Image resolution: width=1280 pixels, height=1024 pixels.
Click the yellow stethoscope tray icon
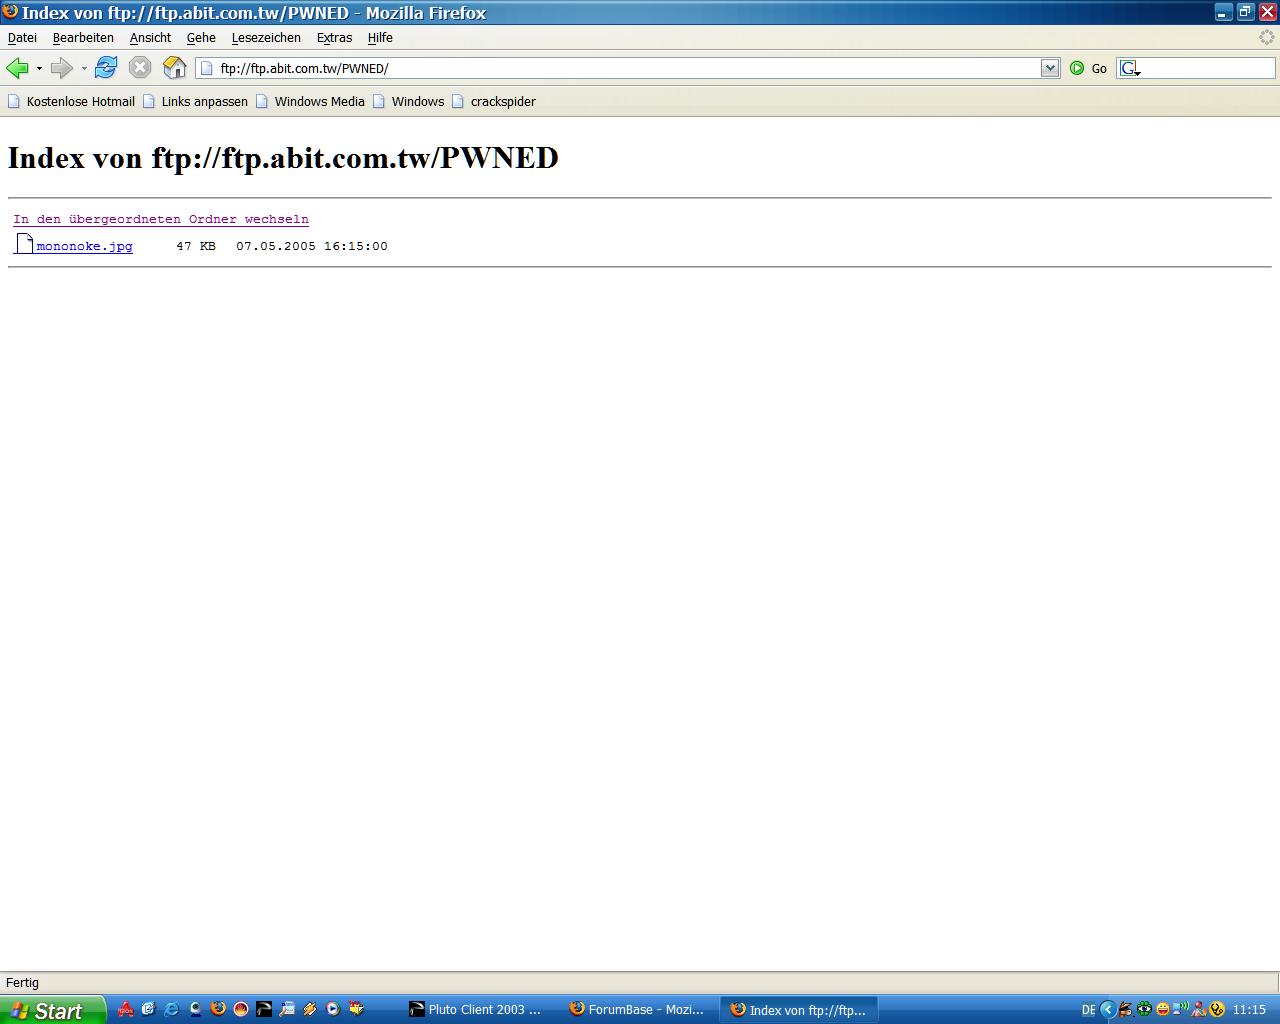[1217, 1009]
